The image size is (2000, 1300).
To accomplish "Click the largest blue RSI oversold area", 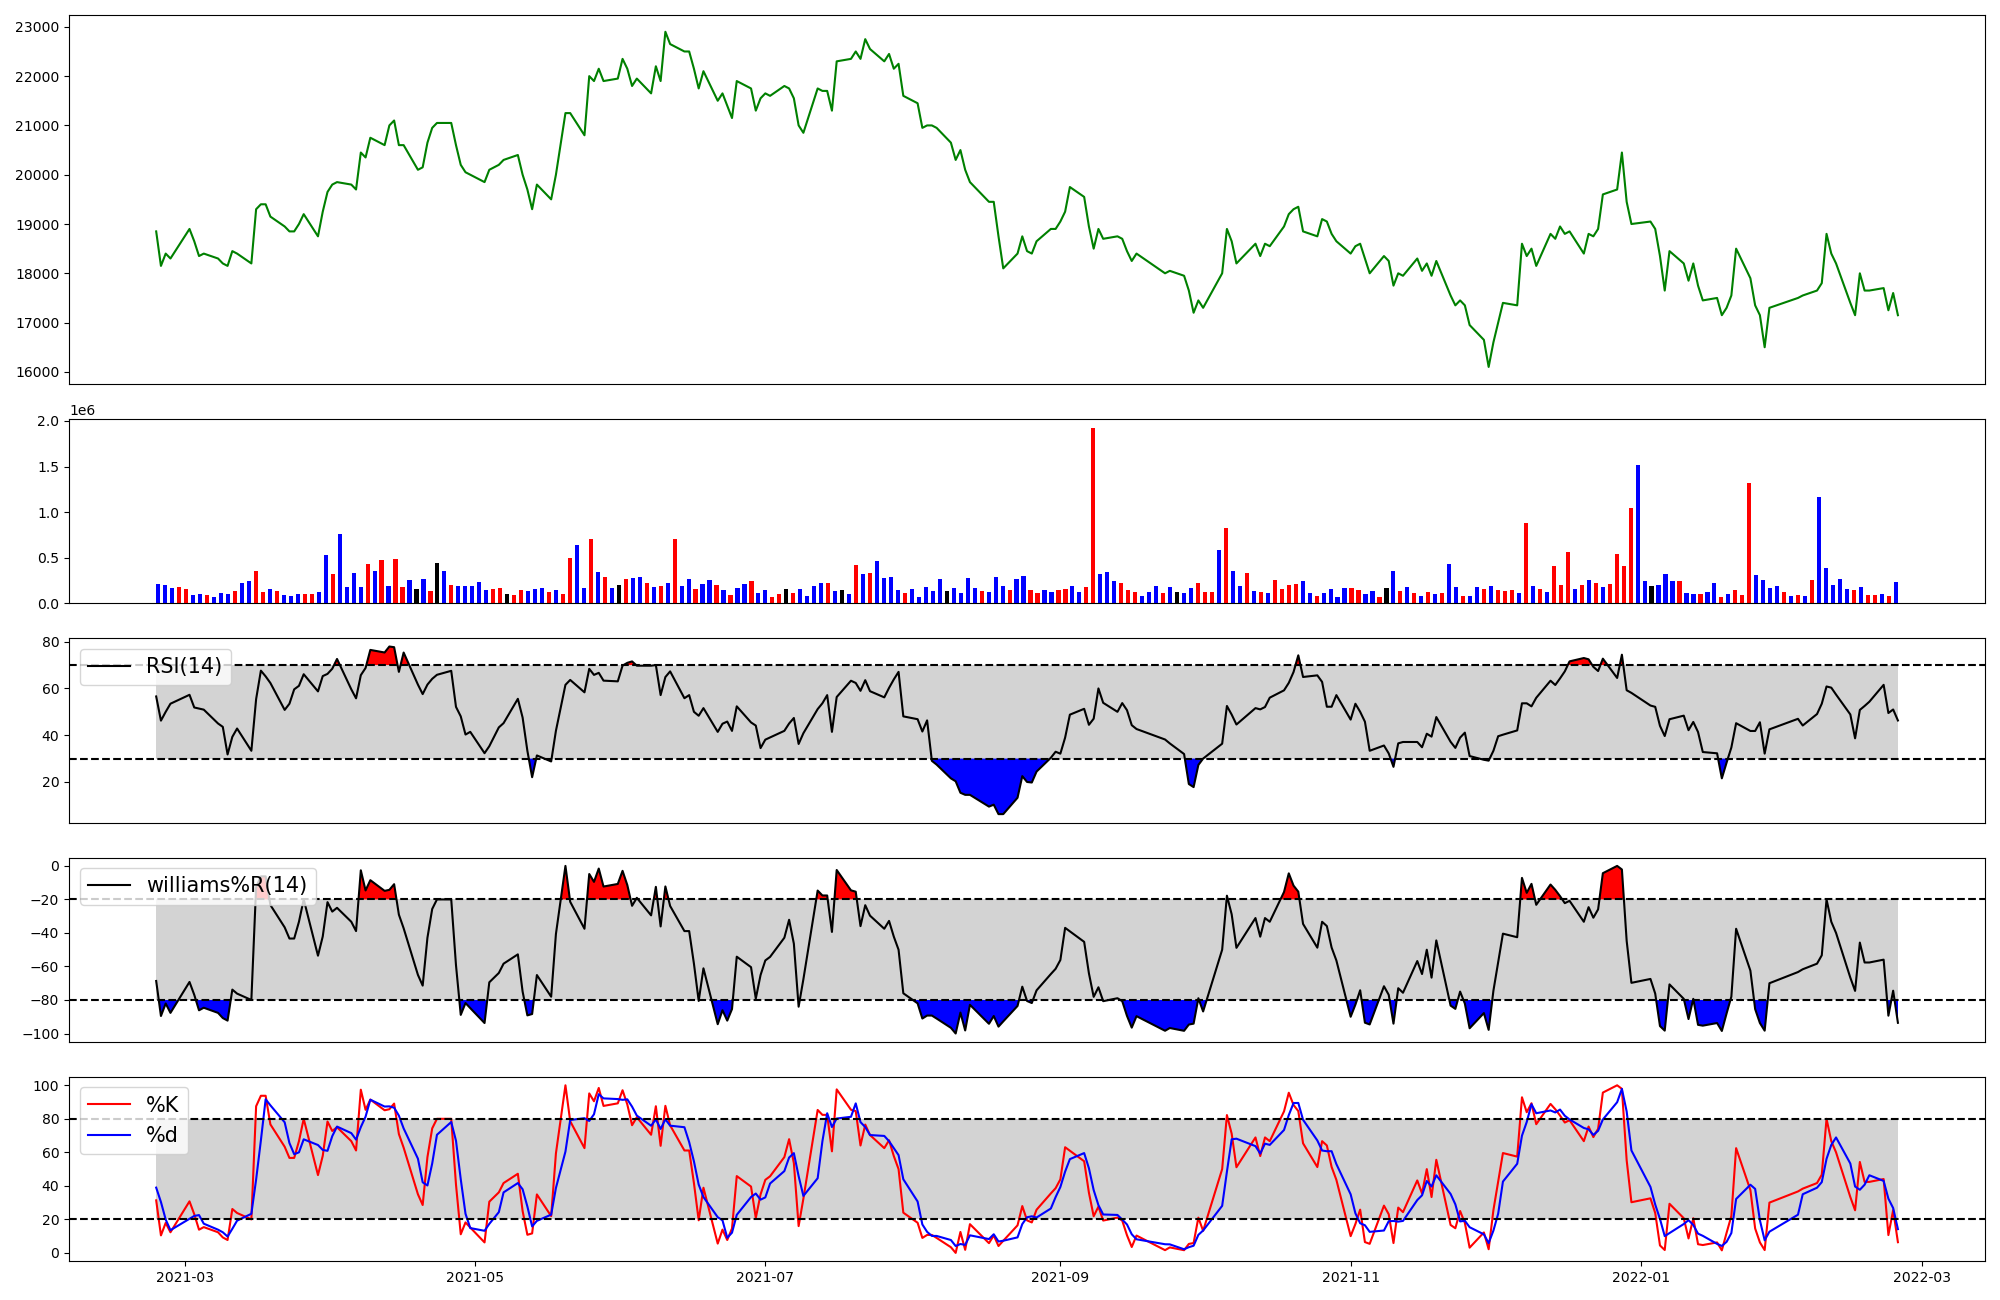I will tap(990, 780).
